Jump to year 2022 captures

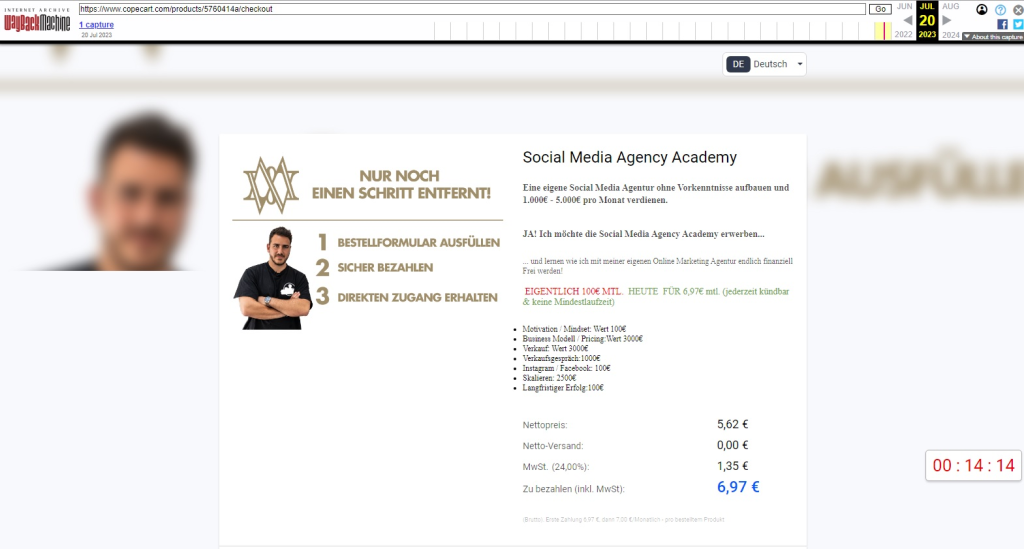pyautogui.click(x=904, y=35)
